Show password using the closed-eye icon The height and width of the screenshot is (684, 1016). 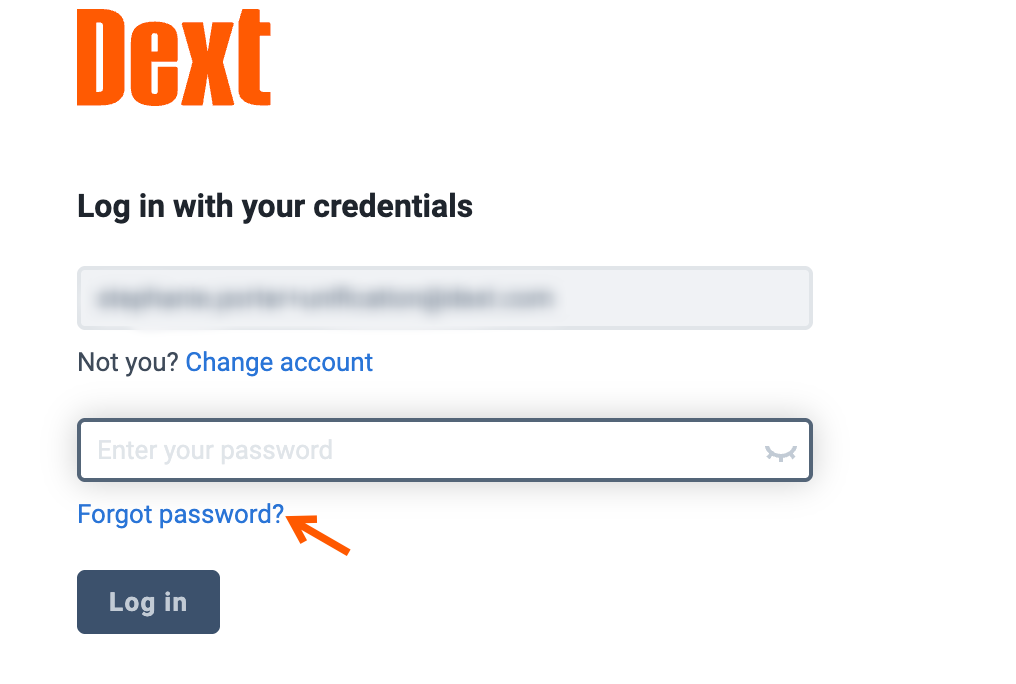(x=780, y=453)
